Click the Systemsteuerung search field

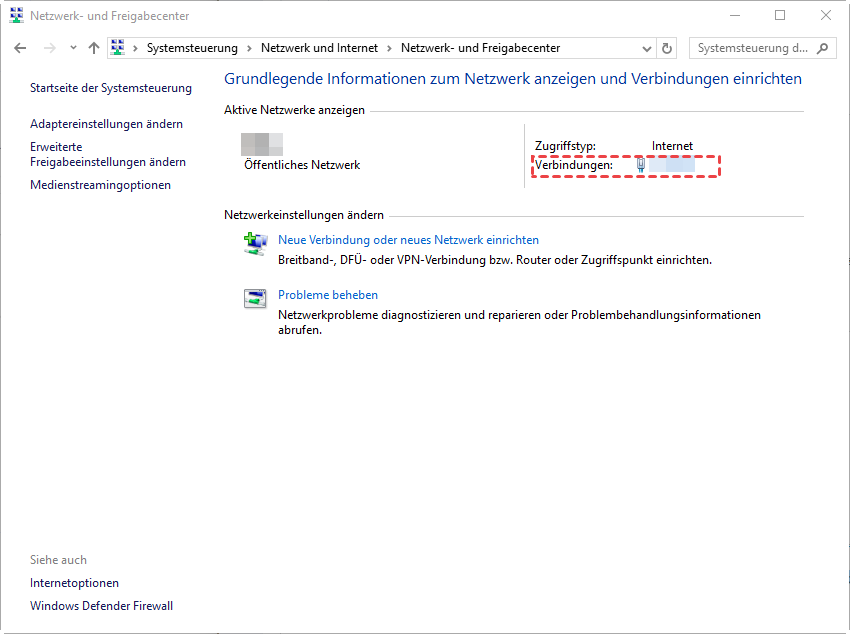tap(752, 48)
